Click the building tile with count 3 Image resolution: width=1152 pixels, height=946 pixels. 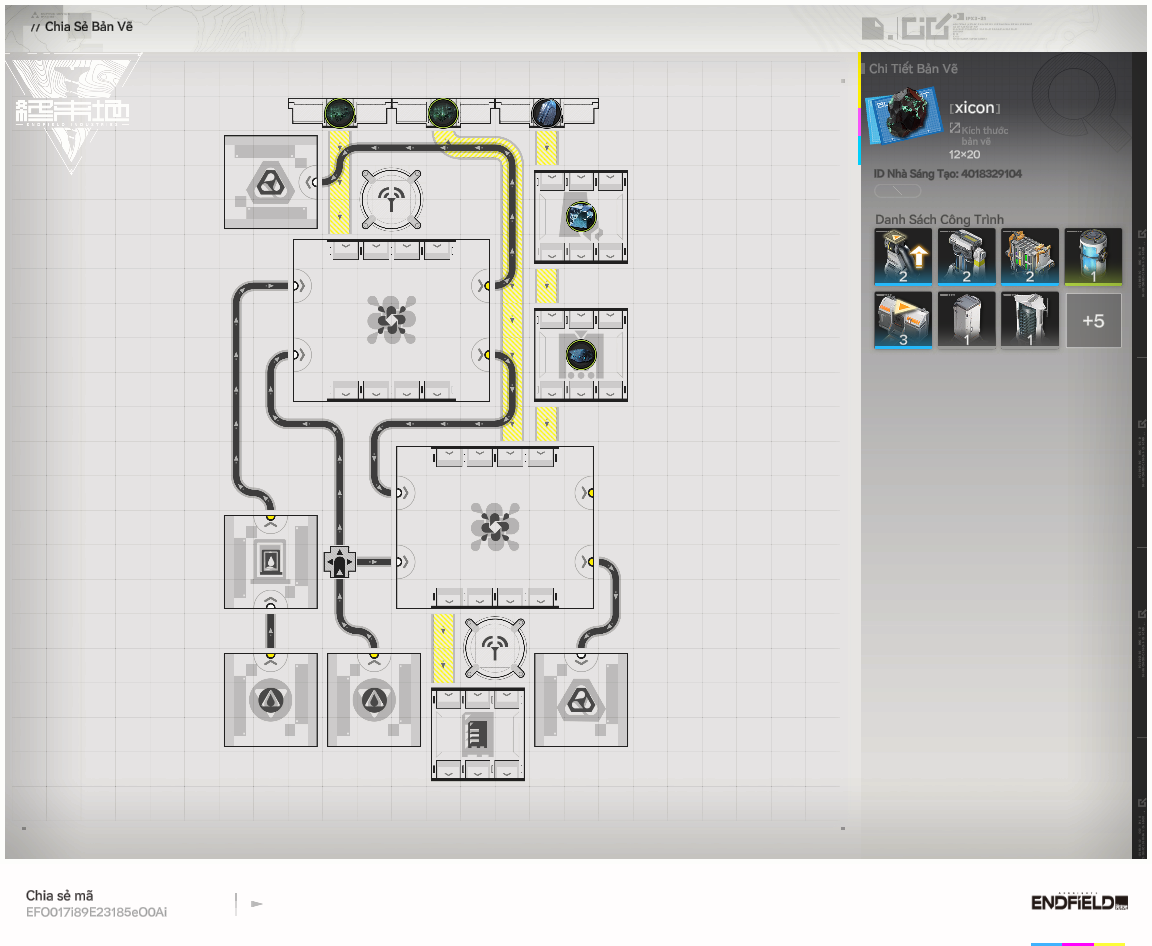coord(903,320)
